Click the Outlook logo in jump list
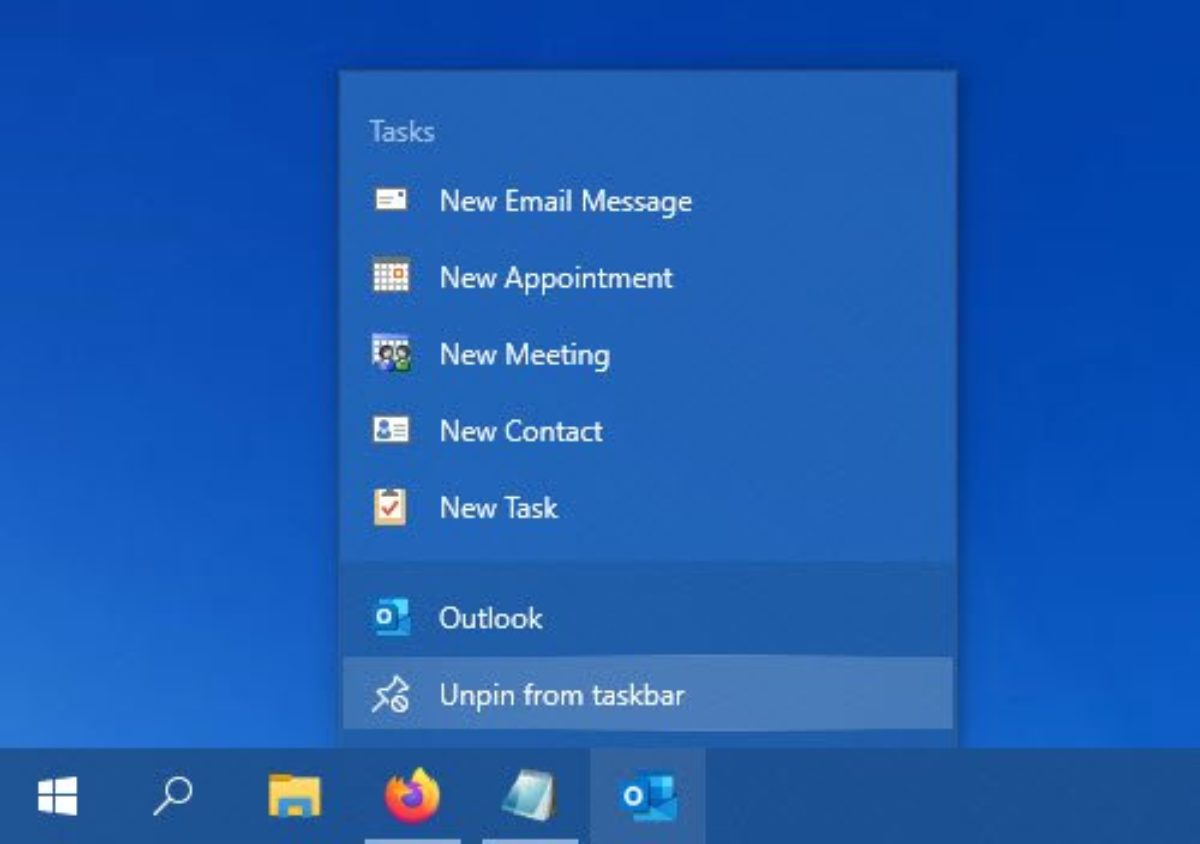 click(x=391, y=617)
